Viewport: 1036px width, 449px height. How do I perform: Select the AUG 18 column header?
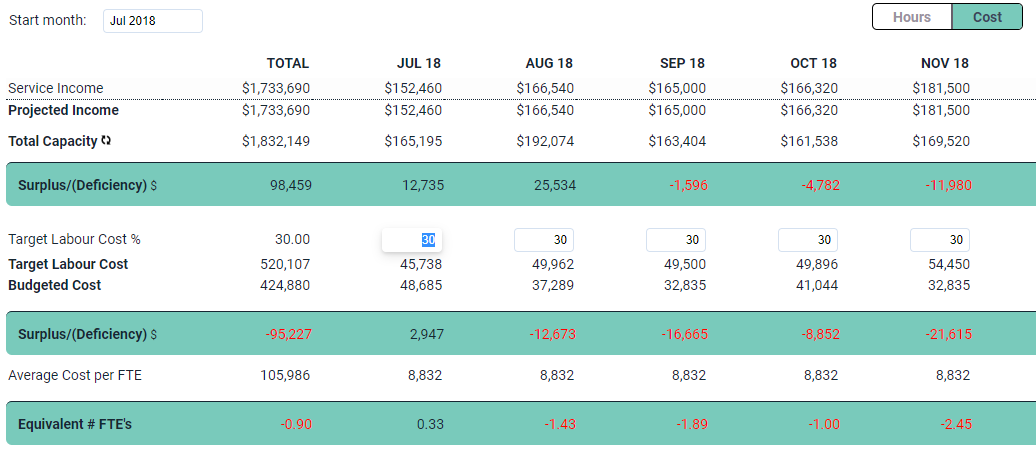click(549, 63)
